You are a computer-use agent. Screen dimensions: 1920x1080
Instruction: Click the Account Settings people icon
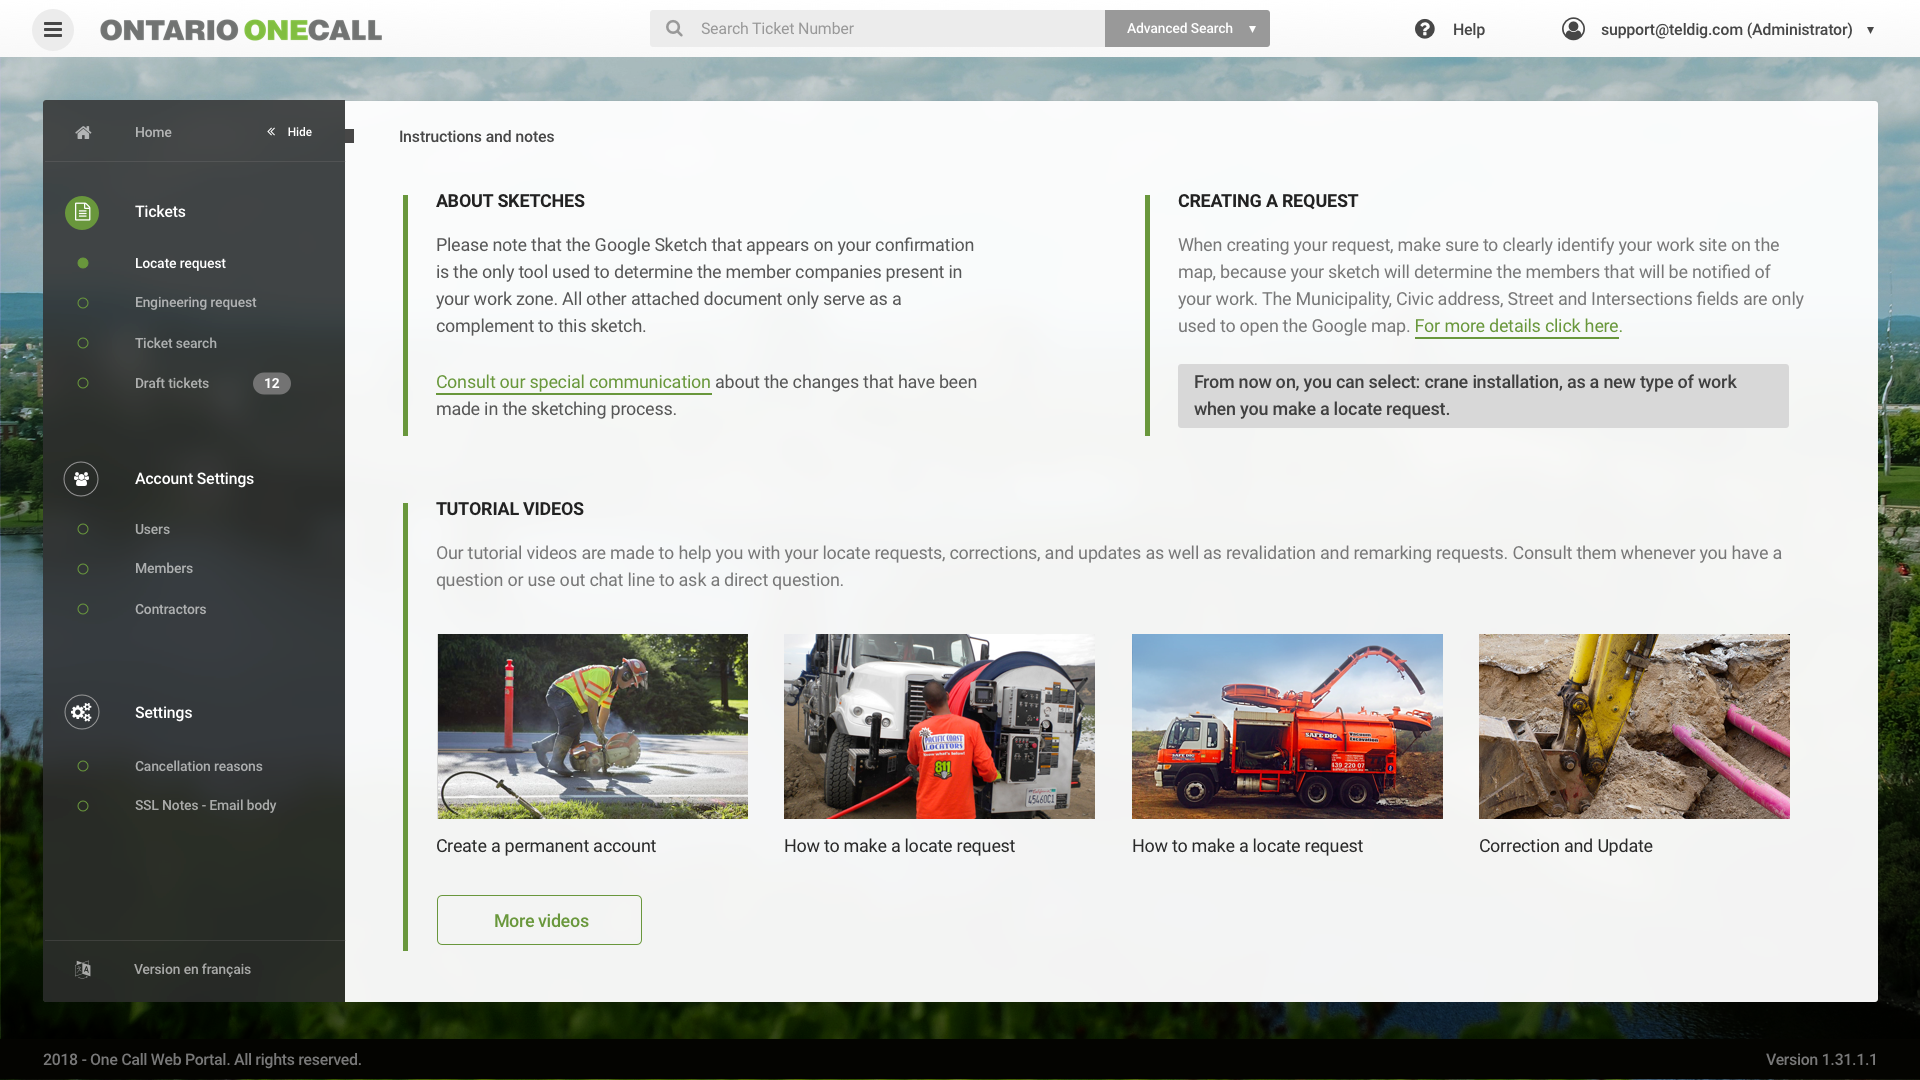click(x=81, y=479)
